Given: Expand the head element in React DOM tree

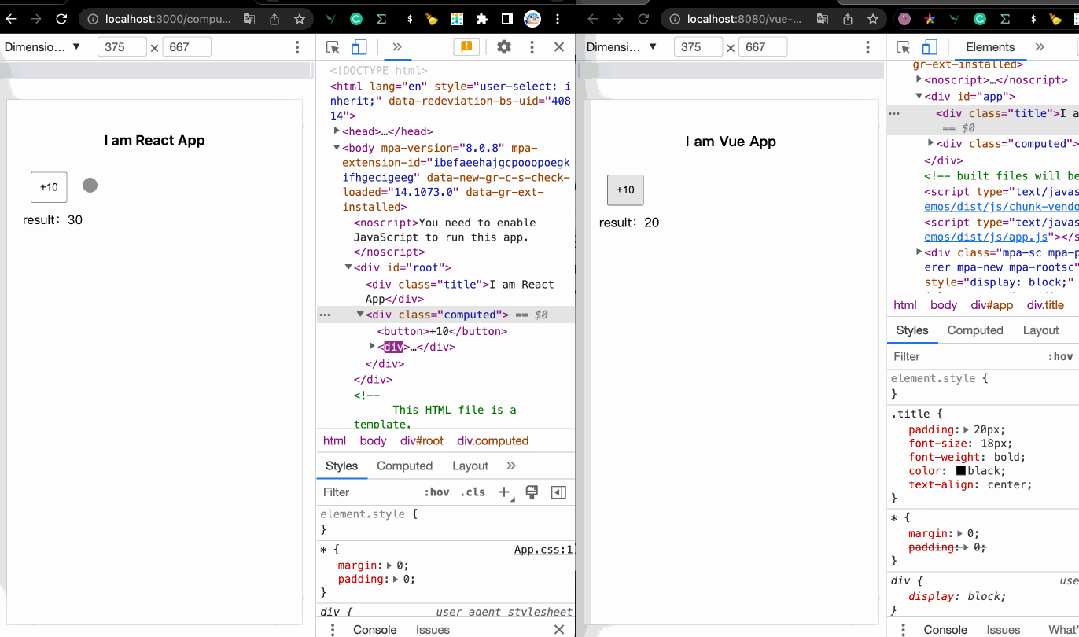Looking at the screenshot, I should click(x=336, y=131).
